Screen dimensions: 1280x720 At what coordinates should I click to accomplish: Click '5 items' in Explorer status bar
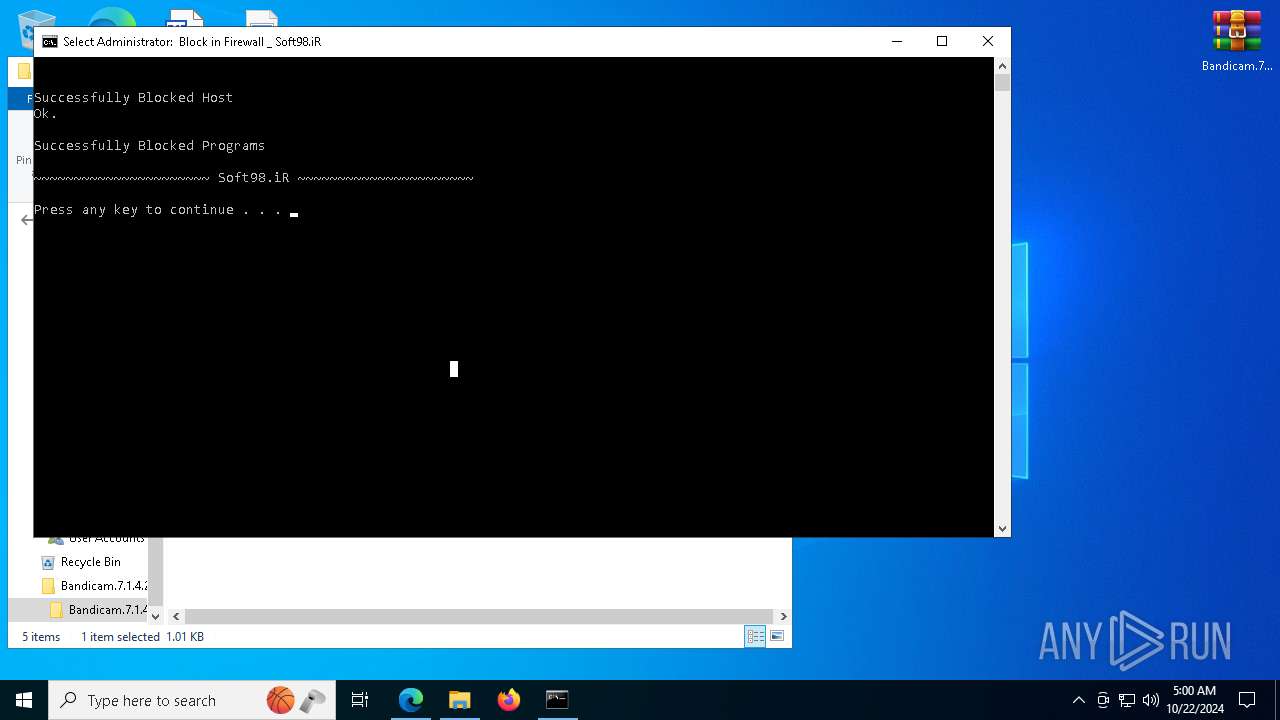41,637
